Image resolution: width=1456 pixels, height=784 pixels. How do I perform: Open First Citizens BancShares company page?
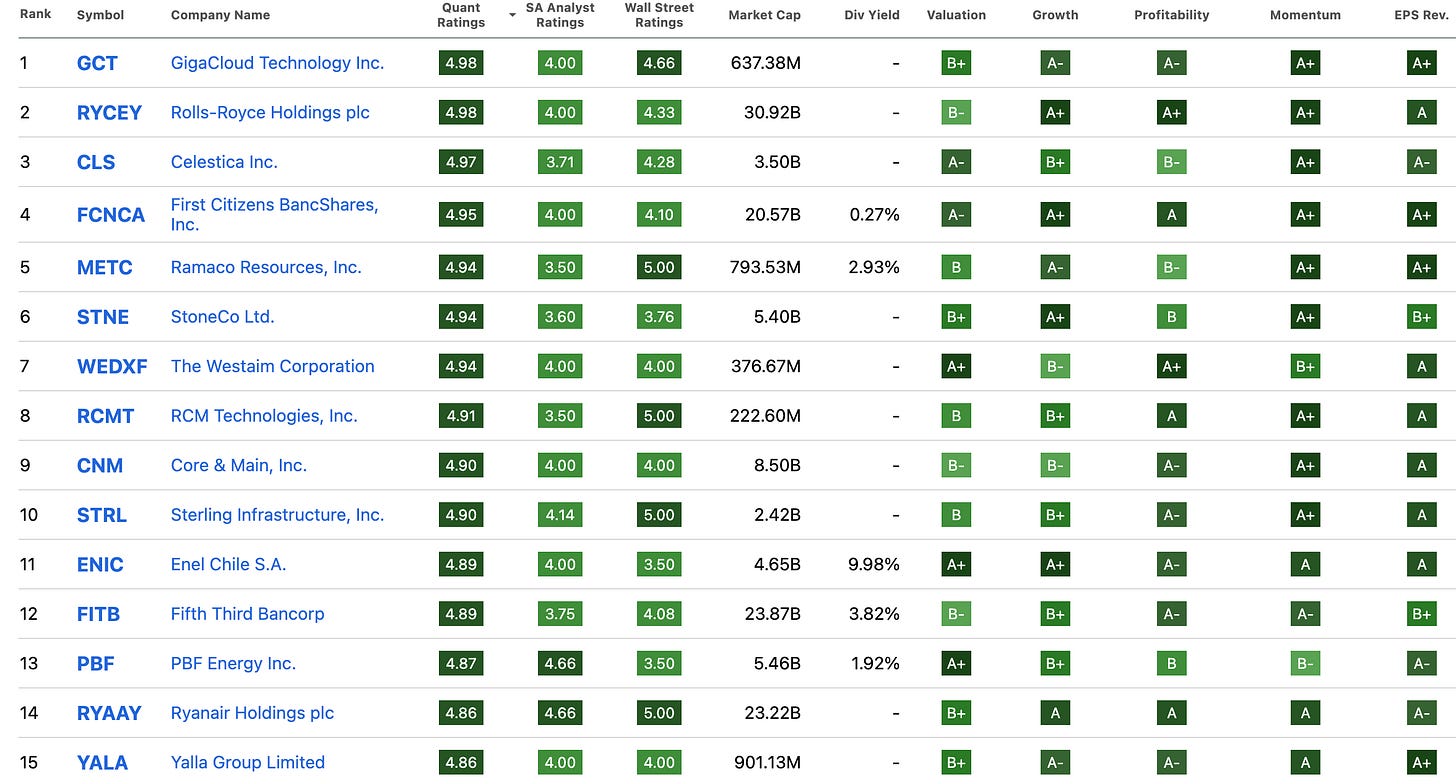point(275,215)
